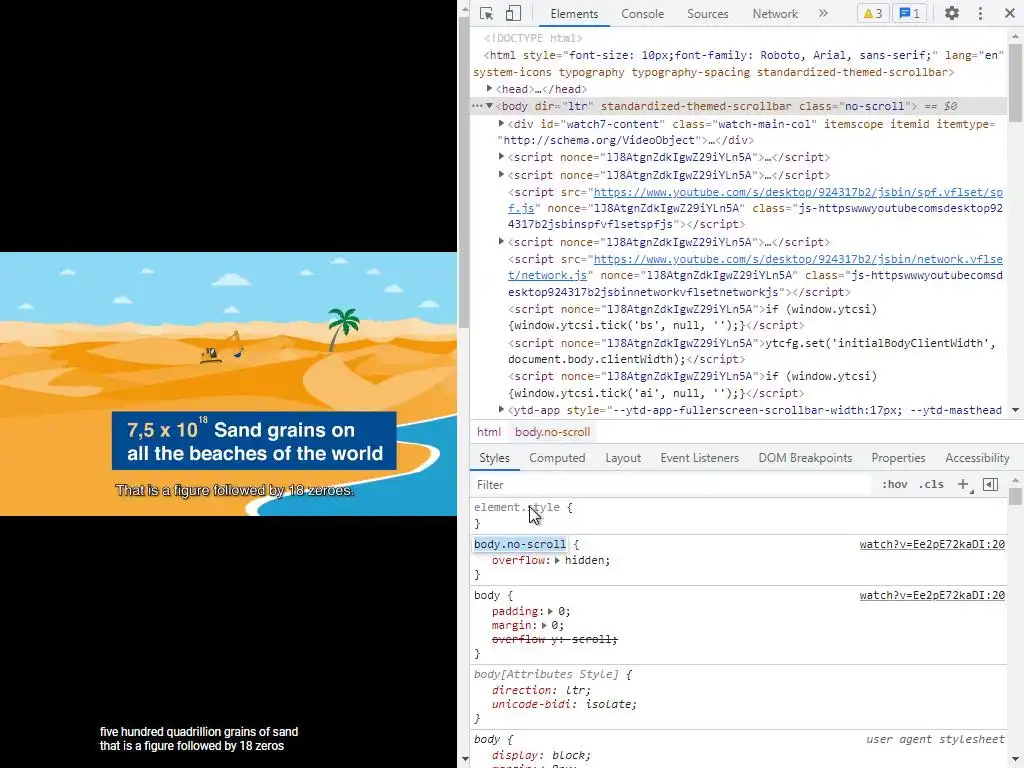Select the Styles tab
The height and width of the screenshot is (768, 1024).
tap(494, 458)
